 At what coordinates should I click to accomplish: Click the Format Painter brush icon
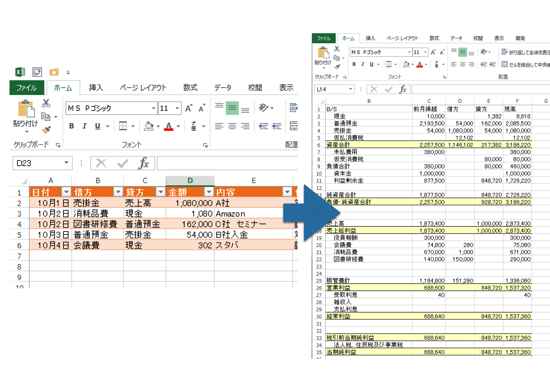click(46, 129)
